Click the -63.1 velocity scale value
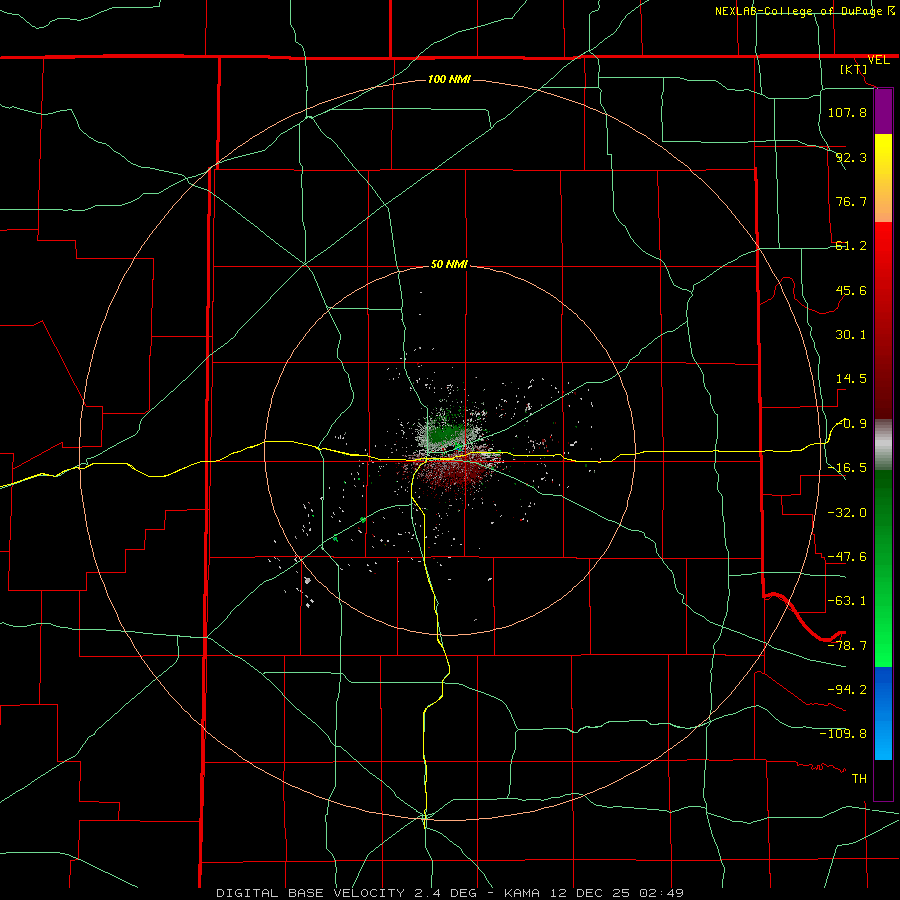 [x=847, y=601]
